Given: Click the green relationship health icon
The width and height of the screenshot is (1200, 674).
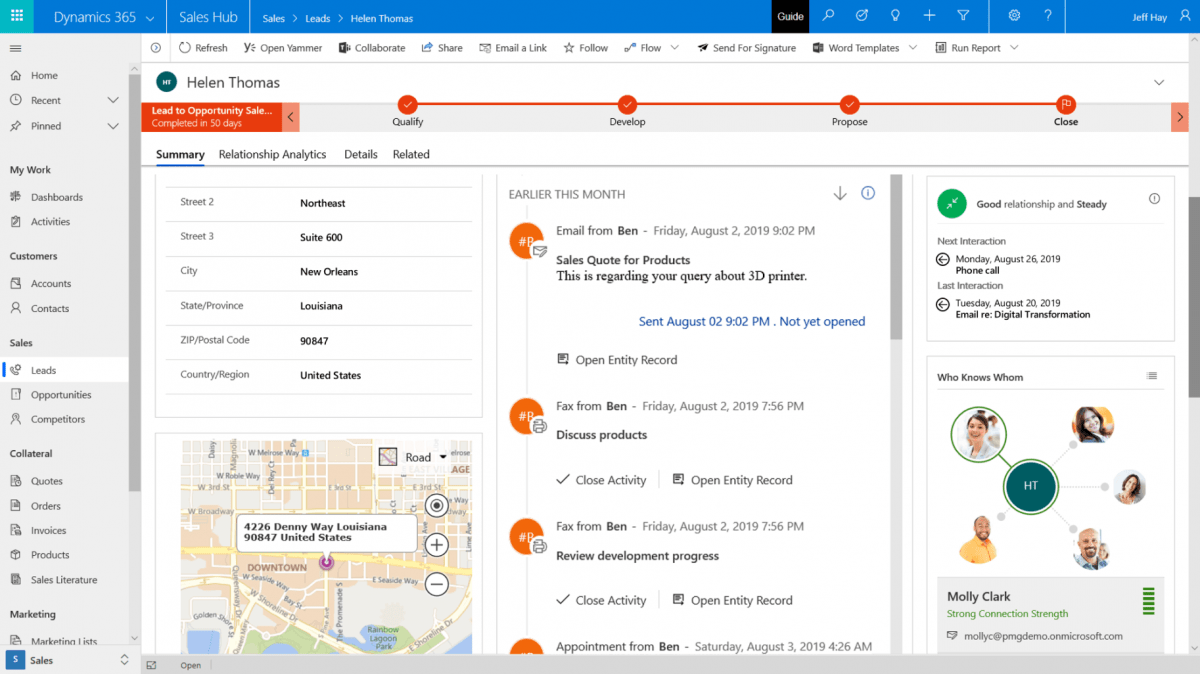Looking at the screenshot, I should (952, 203).
